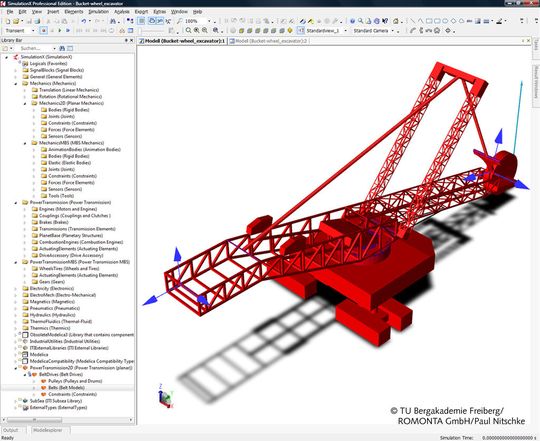Pin the Library Bar panel
The width and height of the screenshot is (540, 441).
click(126, 40)
